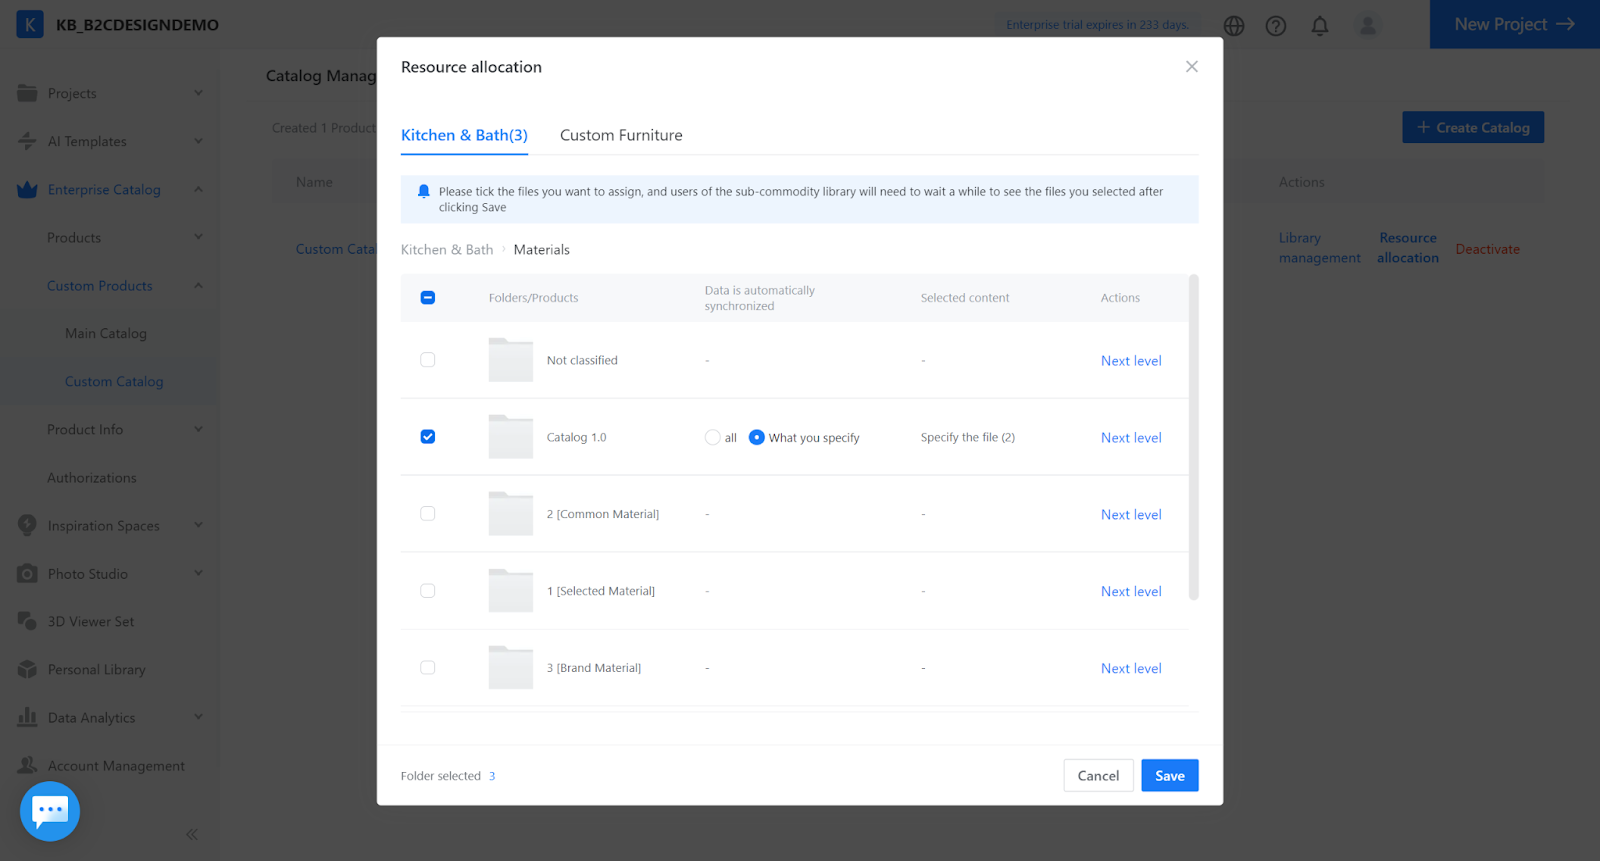Click the Data Analytics chart icon
This screenshot has height=861, width=1600.
tap(27, 717)
